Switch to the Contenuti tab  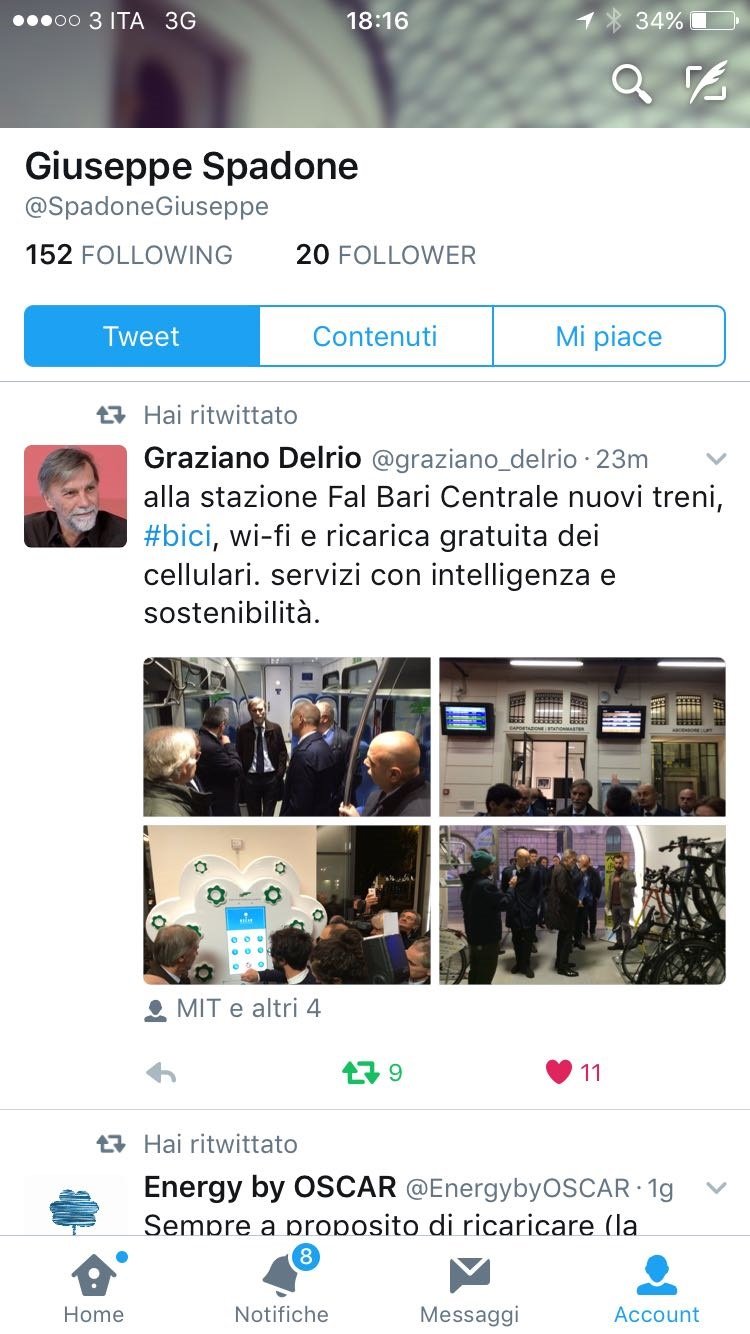point(375,336)
